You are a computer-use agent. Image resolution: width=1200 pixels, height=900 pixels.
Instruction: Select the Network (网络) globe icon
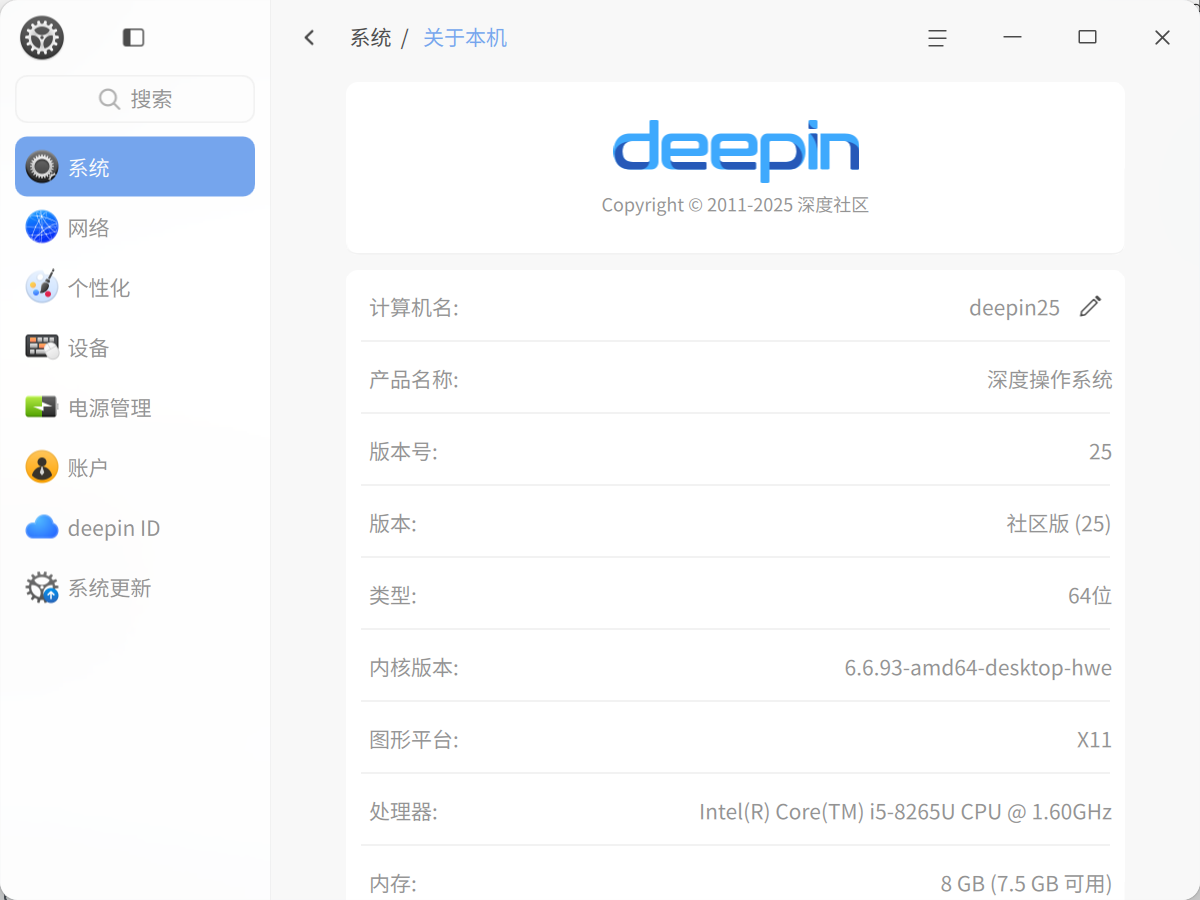coord(42,227)
